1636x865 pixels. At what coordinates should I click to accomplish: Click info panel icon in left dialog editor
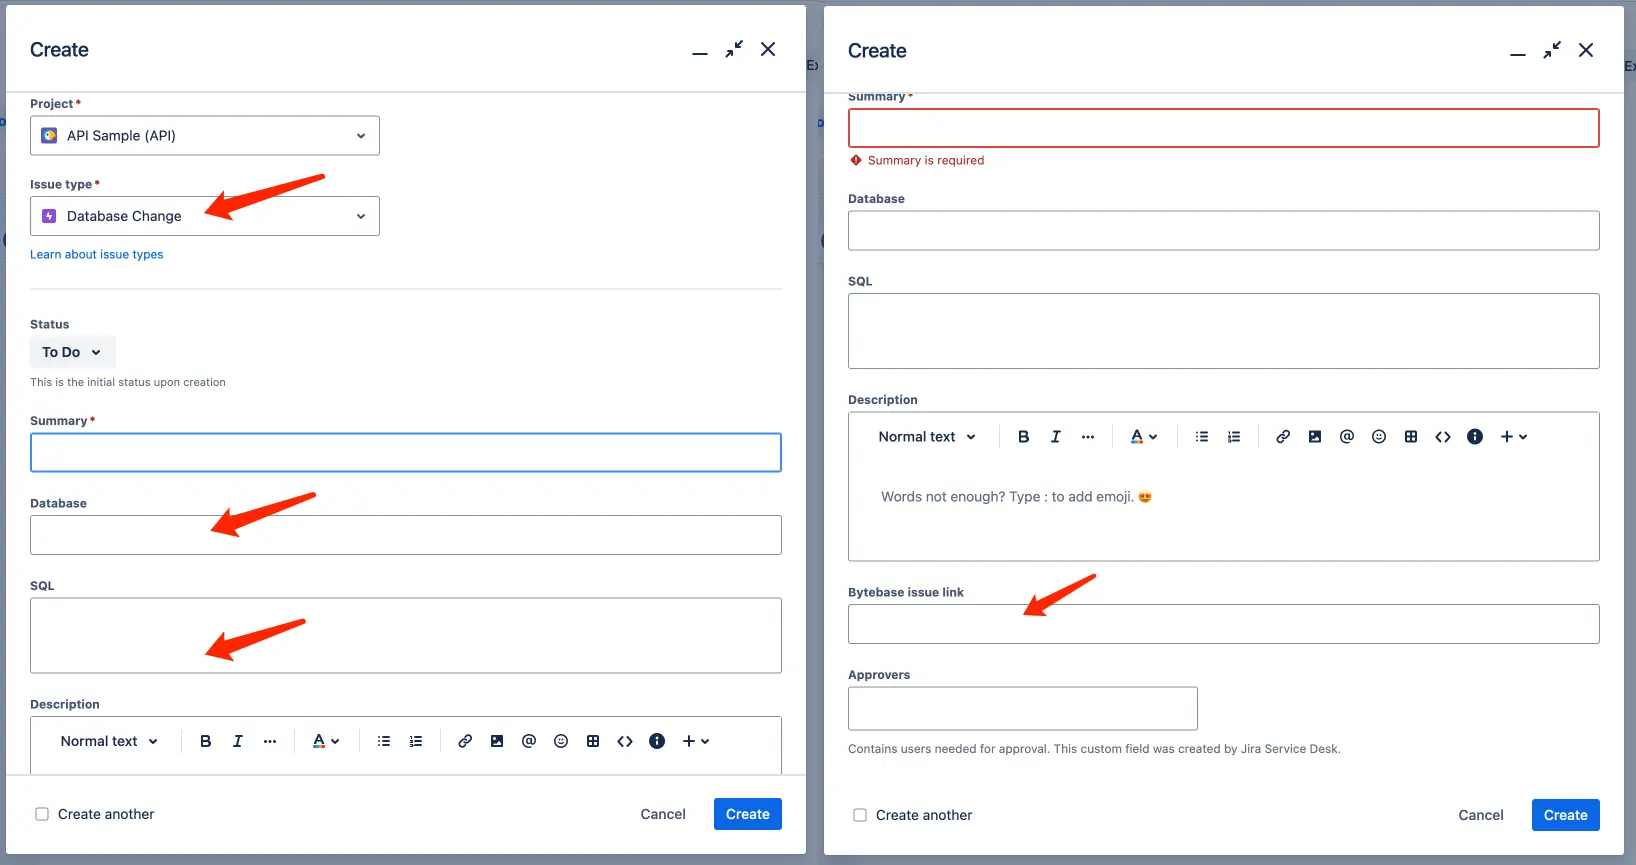pos(657,741)
